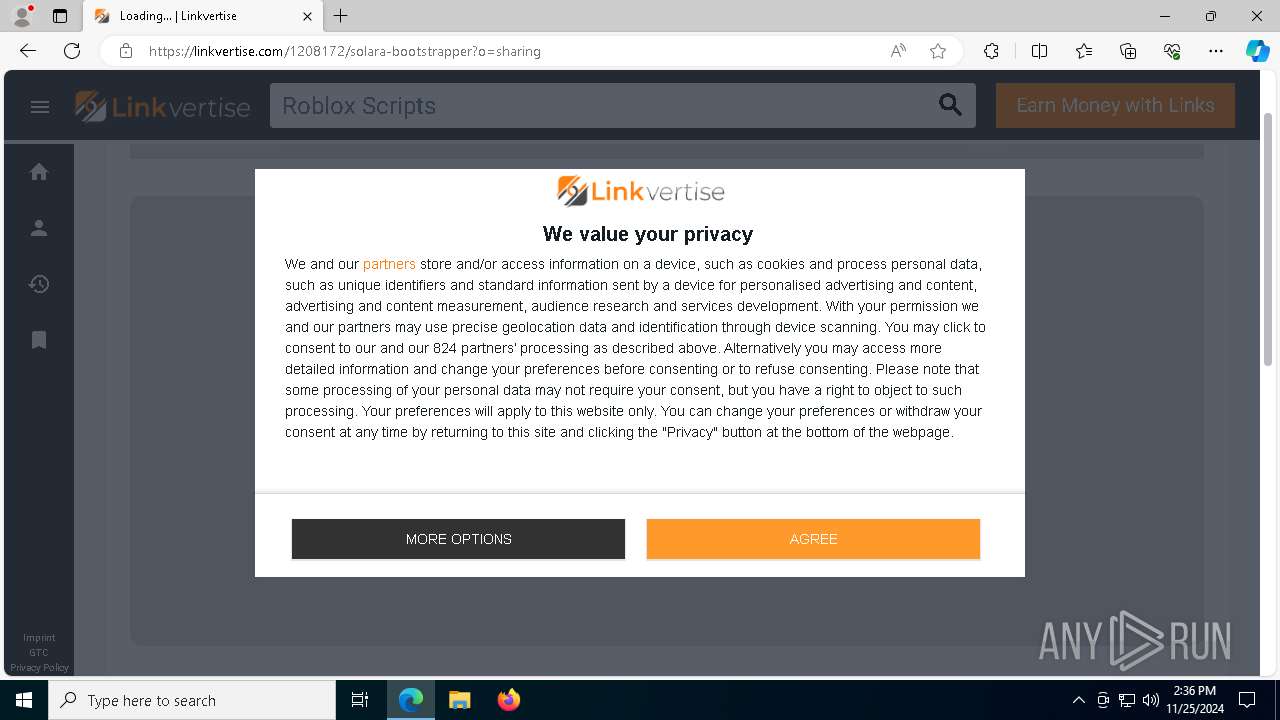Image resolution: width=1280 pixels, height=720 pixels.
Task: Open browser Extensions puzzle icon
Action: click(991, 51)
